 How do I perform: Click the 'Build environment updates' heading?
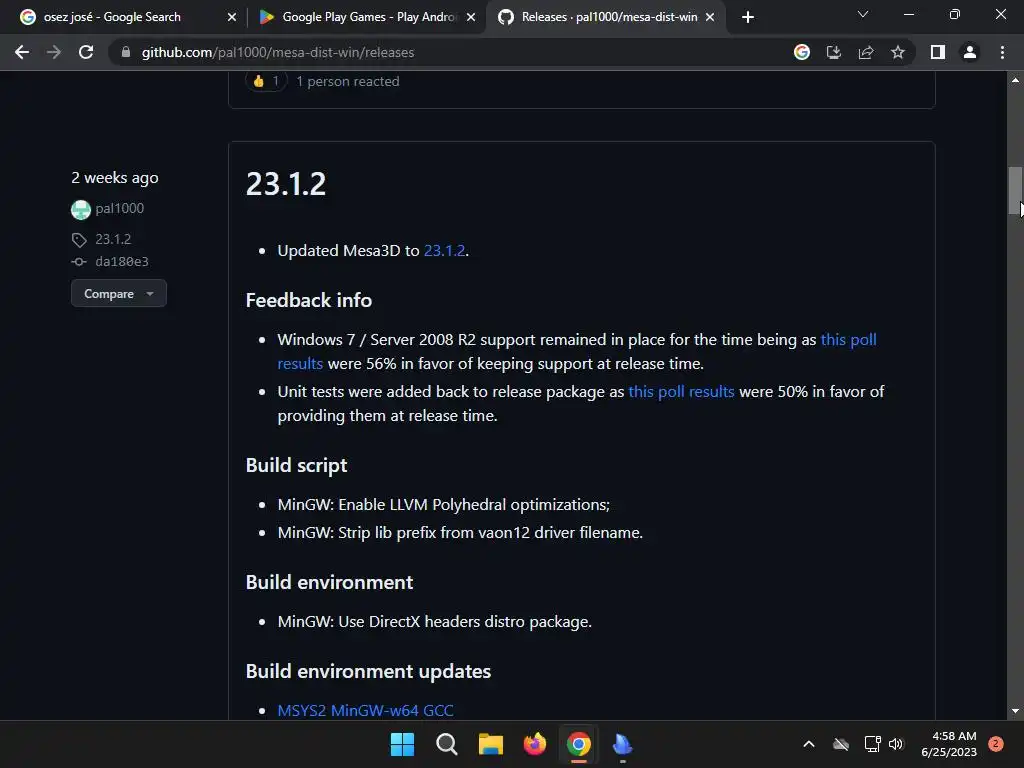[368, 671]
